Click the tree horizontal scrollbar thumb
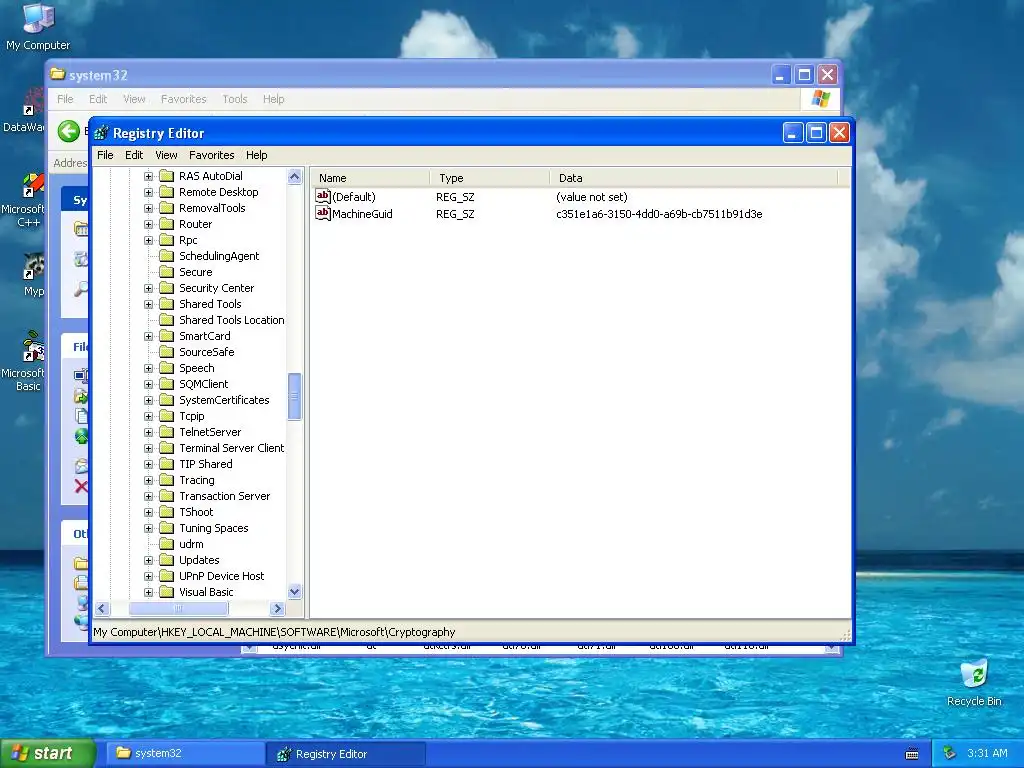 (x=178, y=609)
